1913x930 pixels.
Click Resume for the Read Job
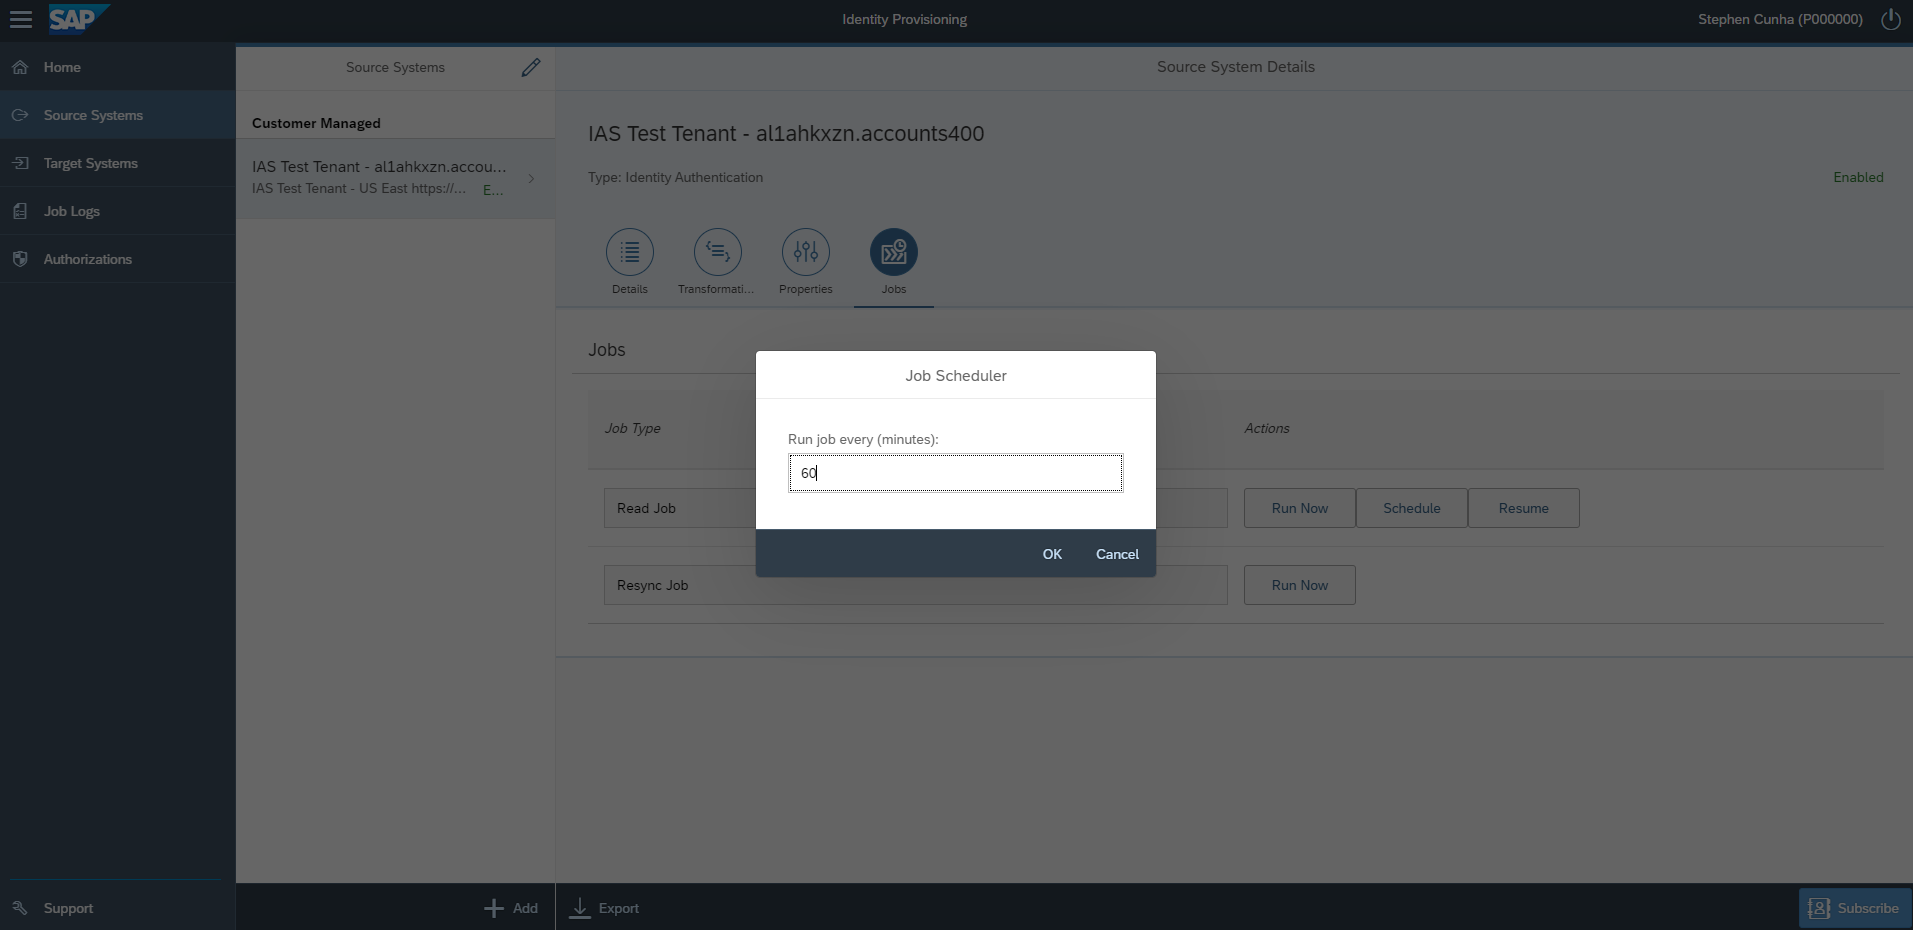[1524, 508]
